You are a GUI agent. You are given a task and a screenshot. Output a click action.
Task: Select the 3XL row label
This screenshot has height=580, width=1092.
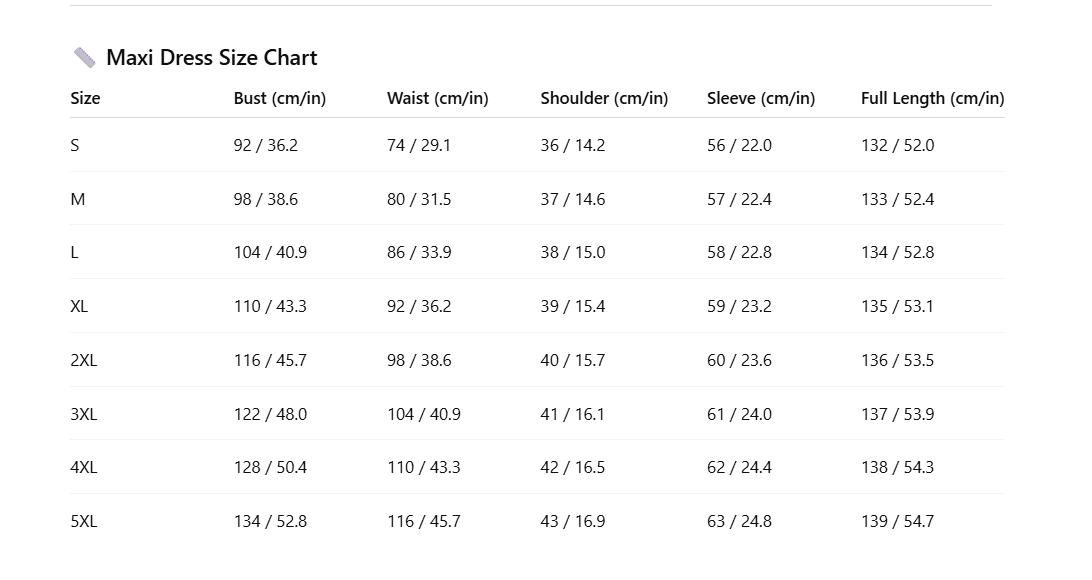pyautogui.click(x=83, y=414)
